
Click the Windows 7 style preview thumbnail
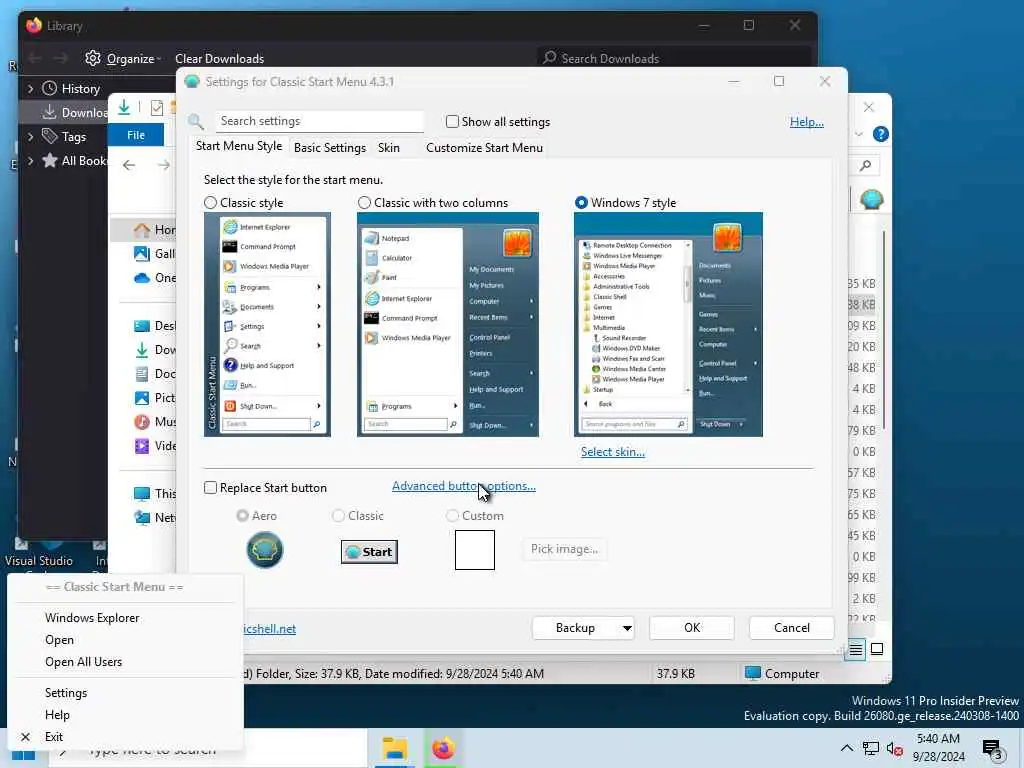click(x=668, y=325)
